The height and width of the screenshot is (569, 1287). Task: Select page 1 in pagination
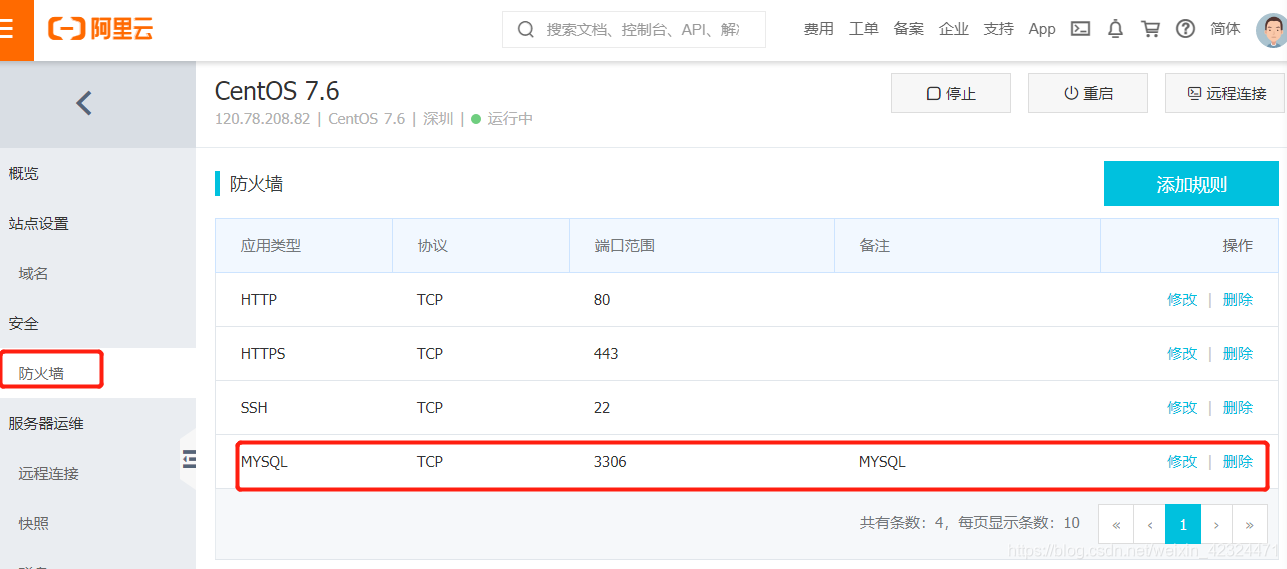point(1183,524)
